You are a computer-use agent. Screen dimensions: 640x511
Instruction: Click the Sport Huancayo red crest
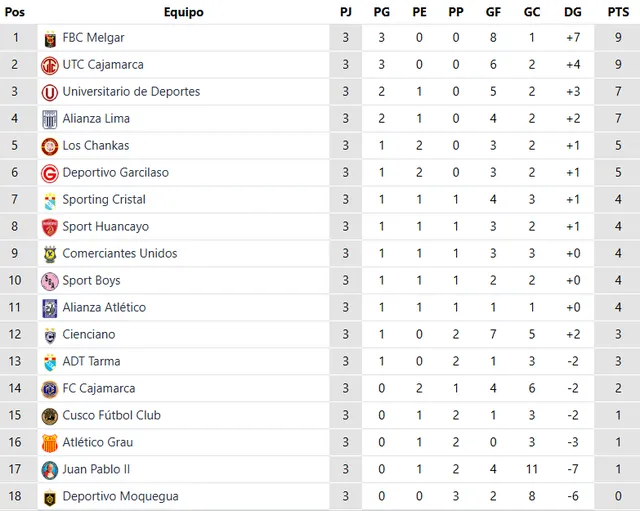point(50,227)
